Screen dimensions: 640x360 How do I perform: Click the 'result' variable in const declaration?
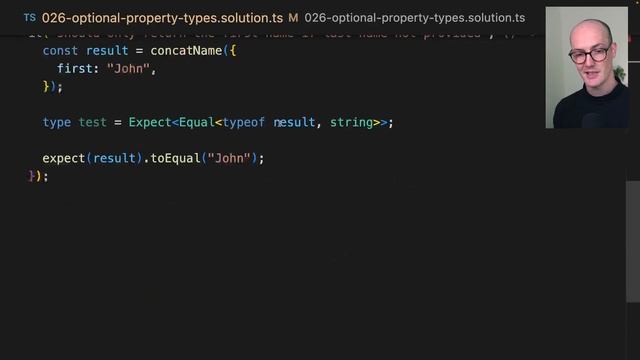click(107, 51)
